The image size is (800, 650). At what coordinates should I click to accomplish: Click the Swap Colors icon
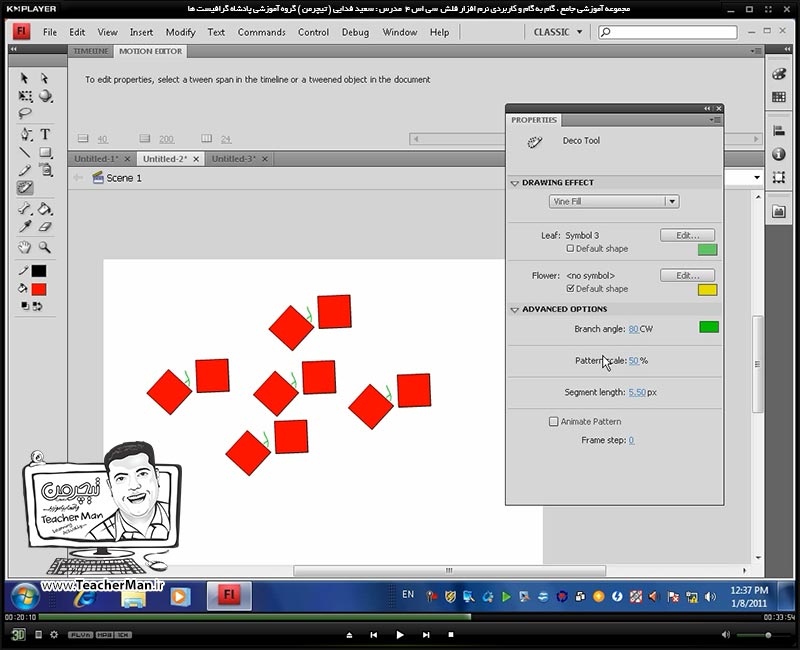[37, 306]
